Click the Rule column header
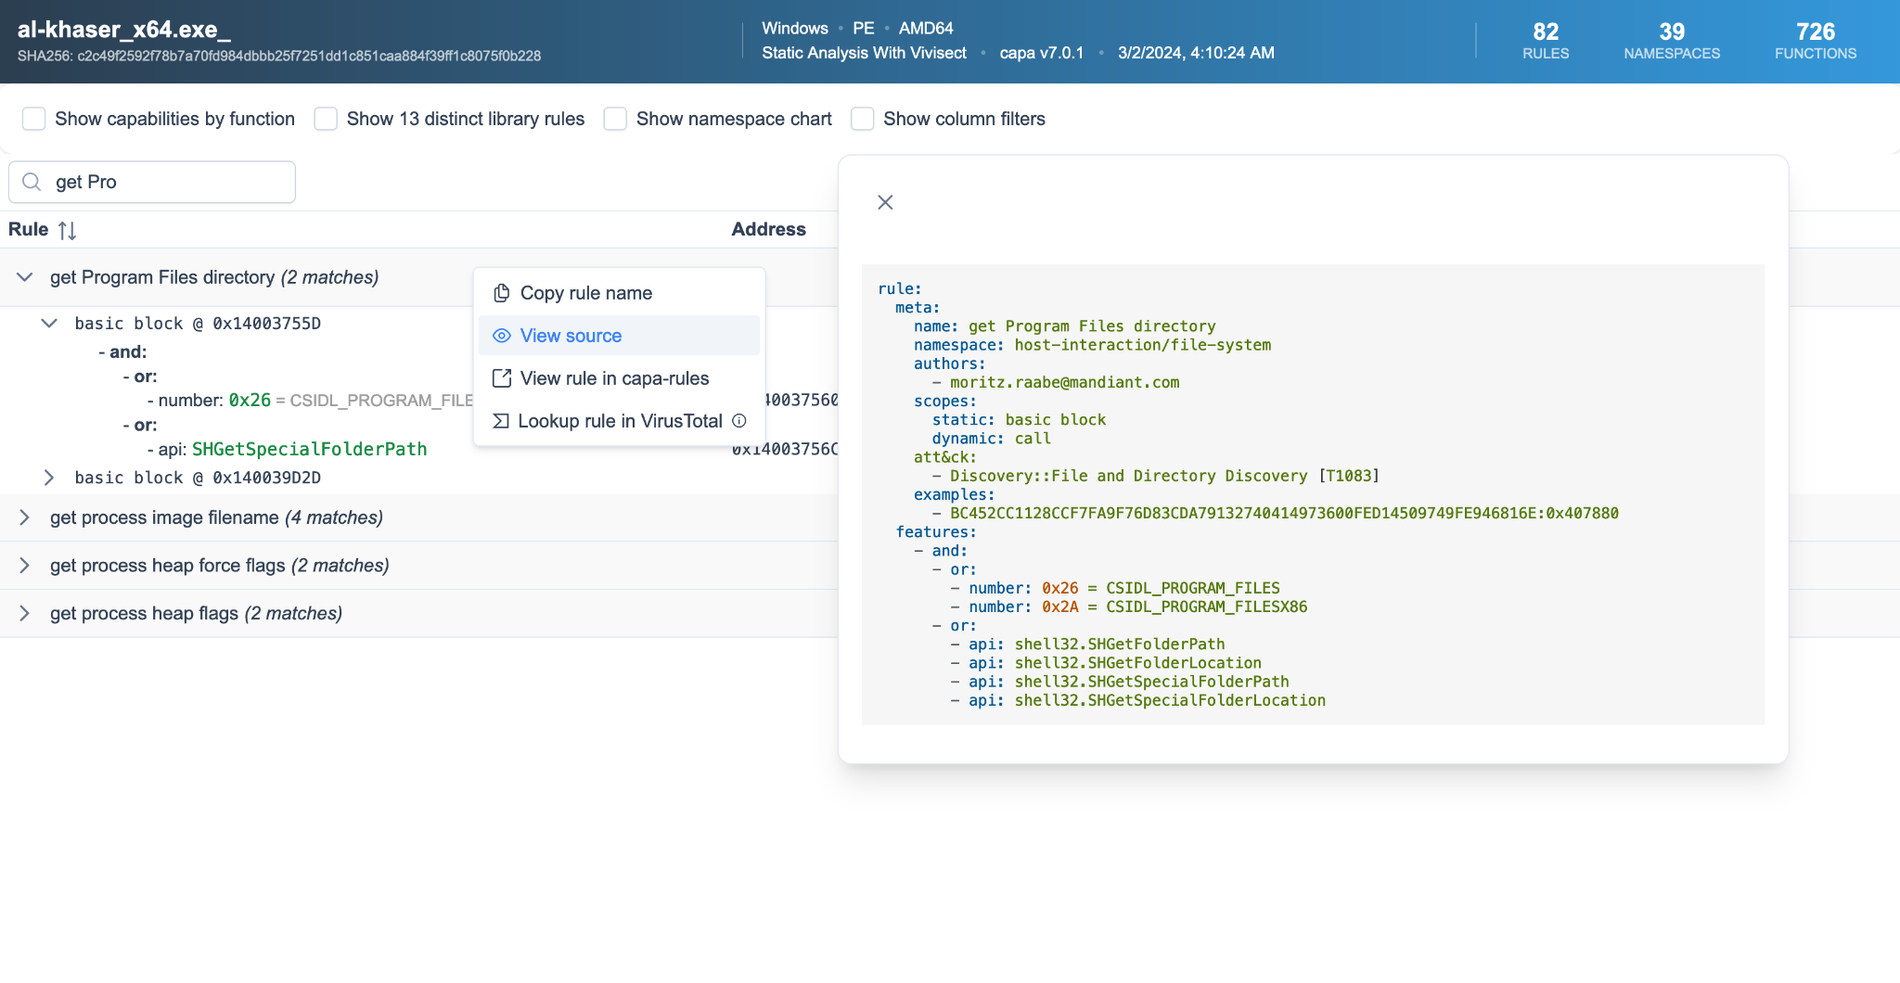Image resolution: width=1900 pixels, height=983 pixels. pos(28,229)
